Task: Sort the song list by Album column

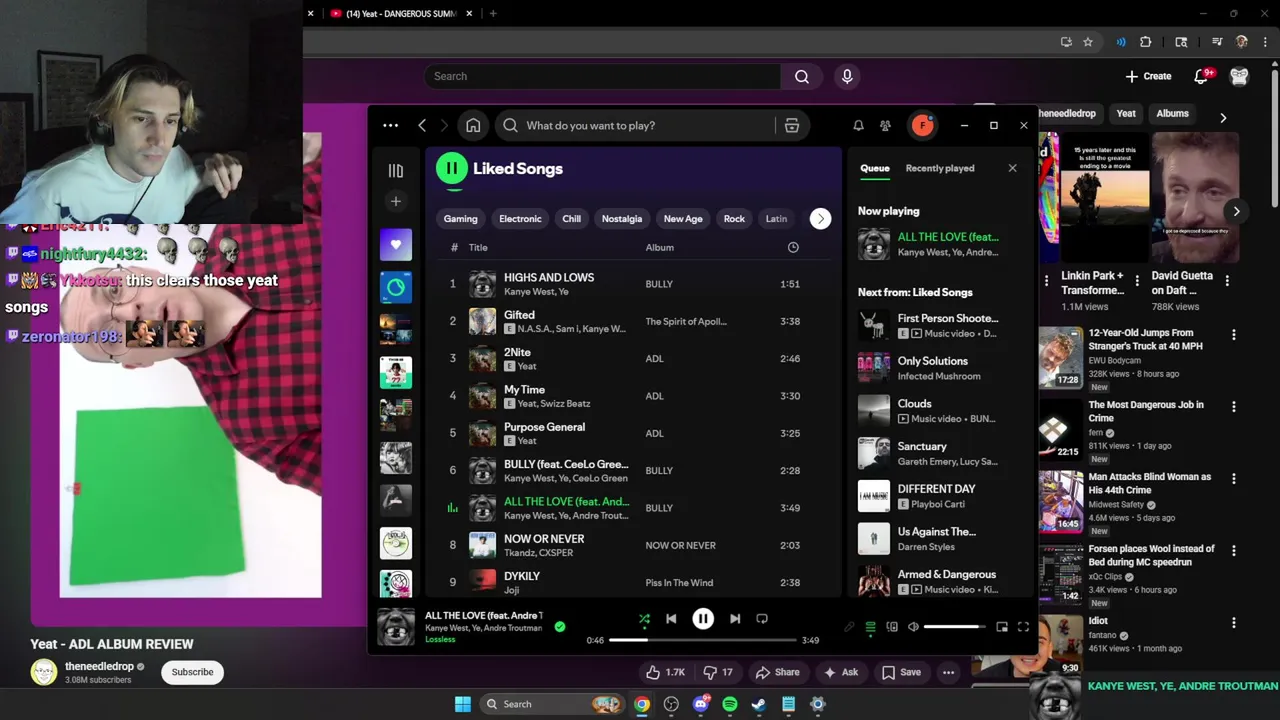Action: tap(659, 247)
